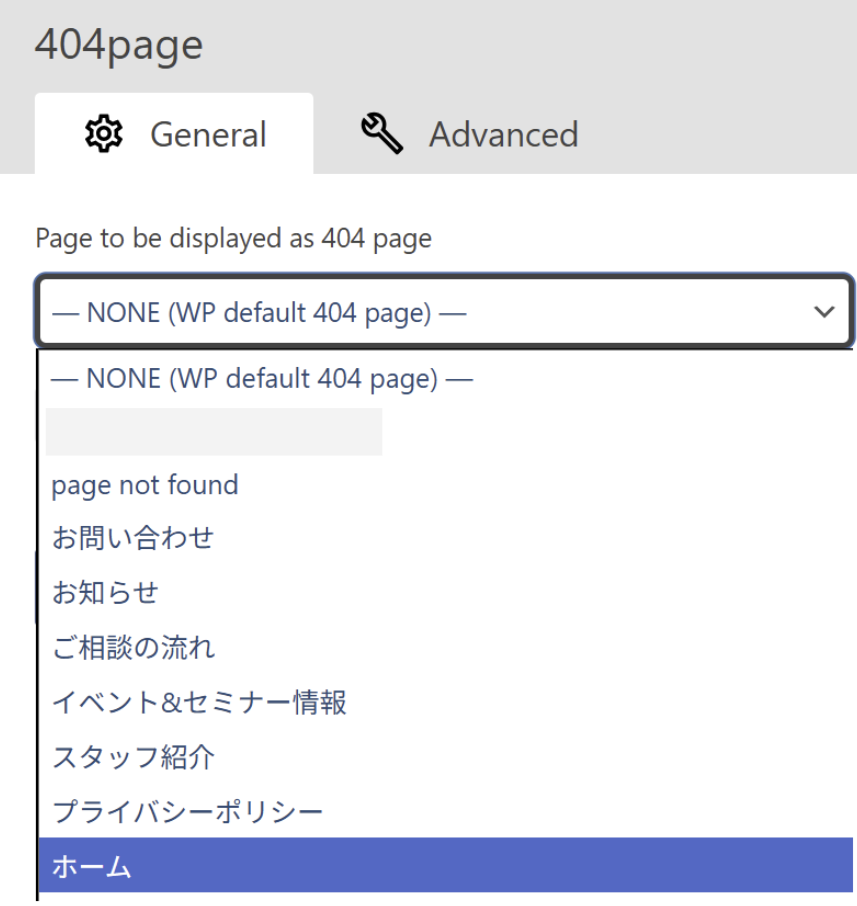
Task: Choose ご相談の流れ as 404 page
Action: coord(133,648)
